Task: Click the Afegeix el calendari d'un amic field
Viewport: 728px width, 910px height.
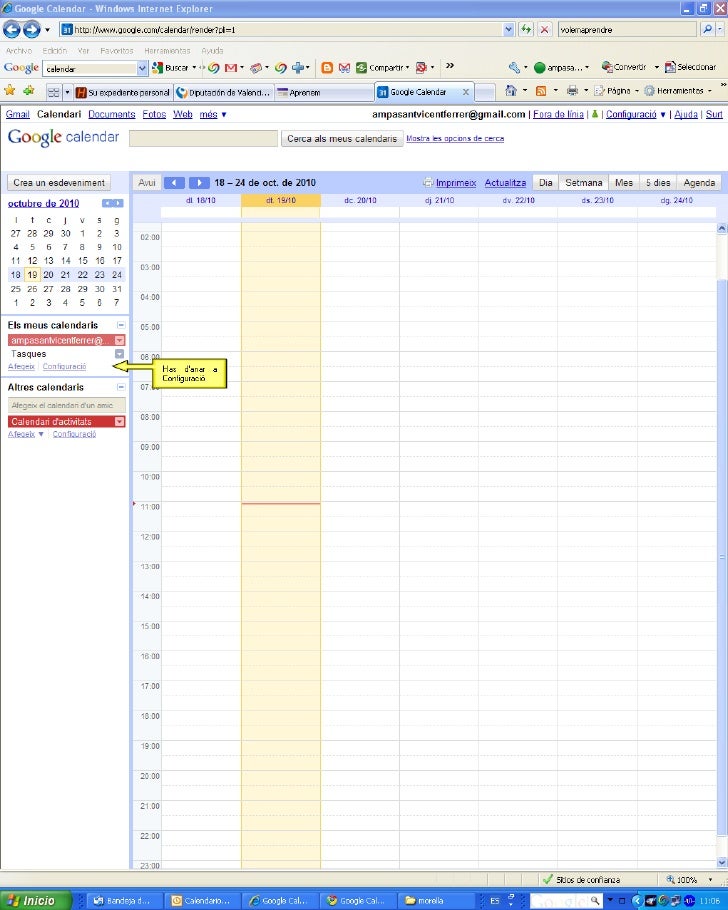Action: pyautogui.click(x=67, y=405)
